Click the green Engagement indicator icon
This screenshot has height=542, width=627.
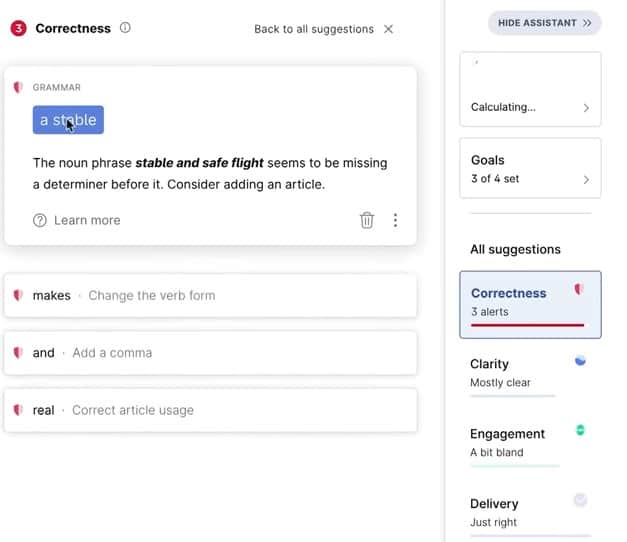[580, 430]
